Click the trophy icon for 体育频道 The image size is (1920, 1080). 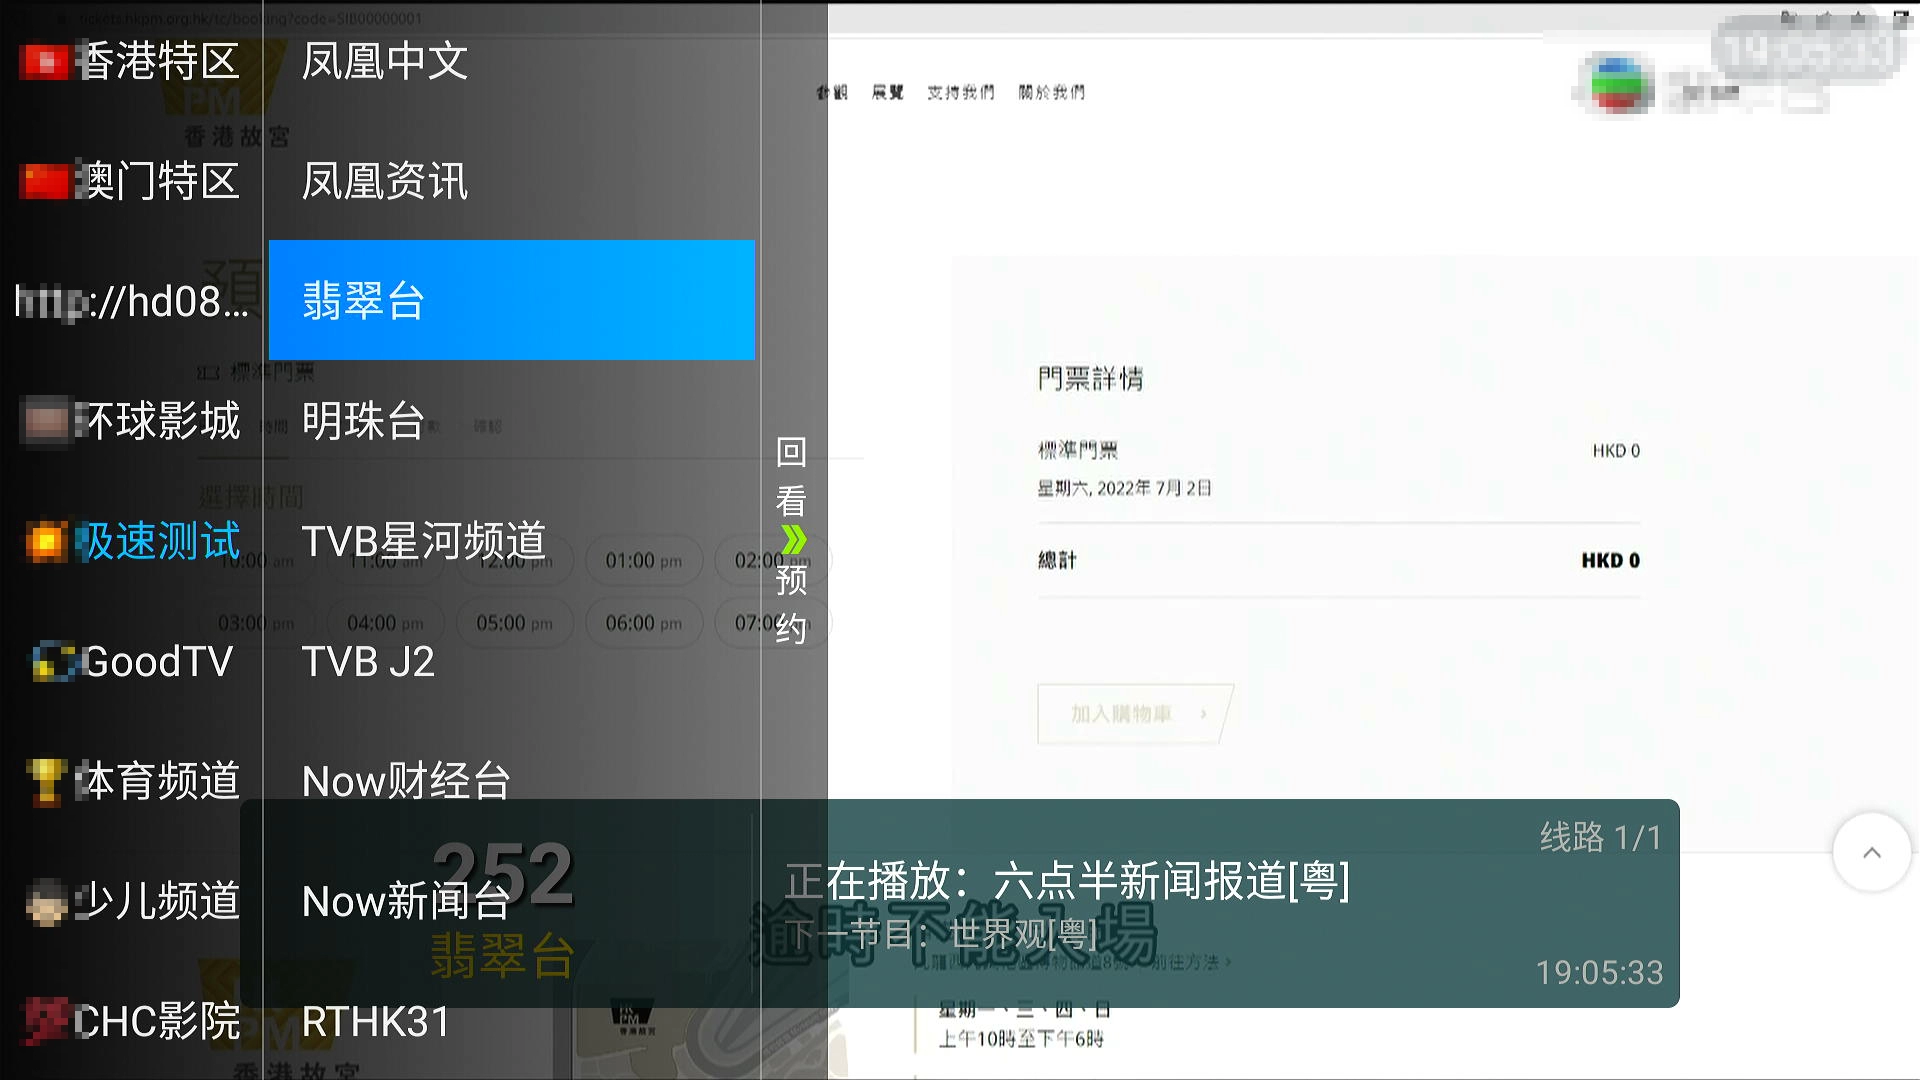(x=45, y=782)
